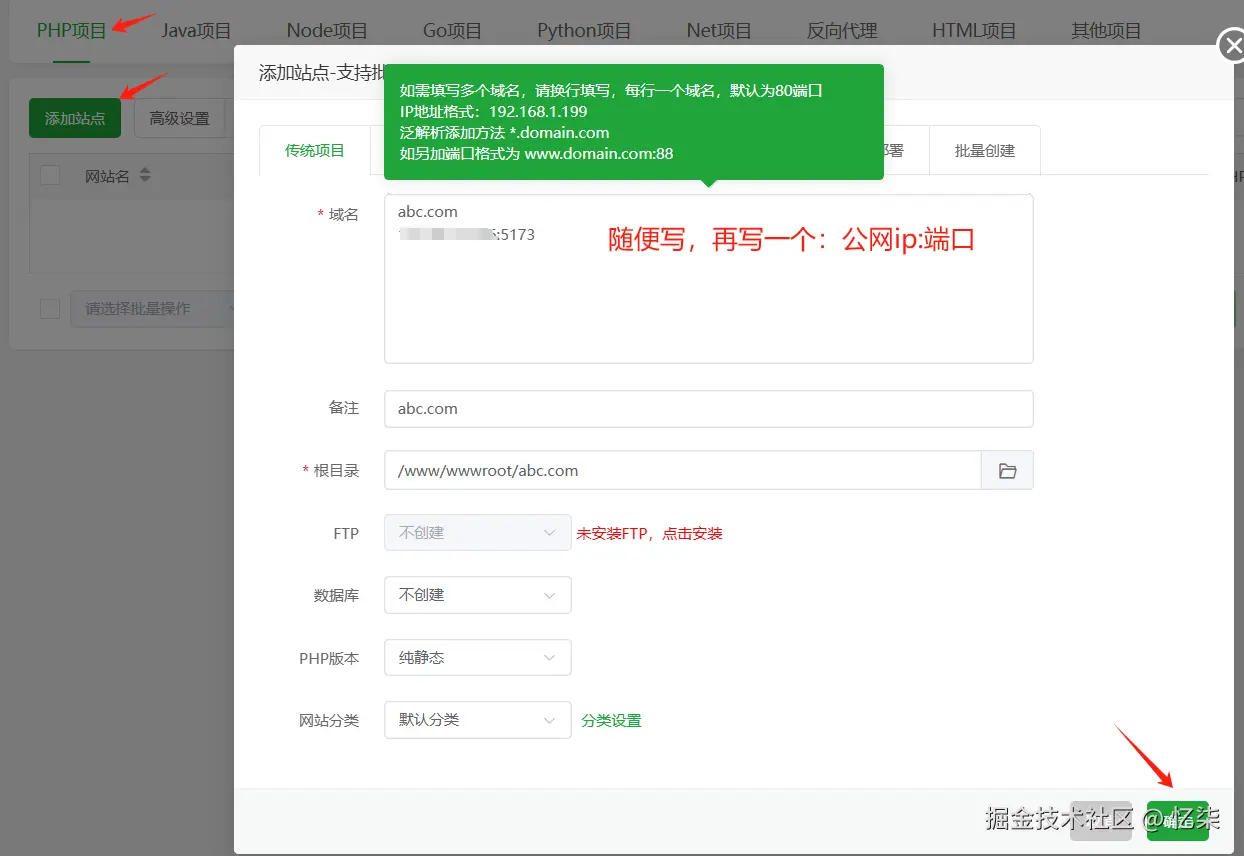This screenshot has height=856, width=1244.
Task: Click the 高级设置 button
Action: click(180, 118)
